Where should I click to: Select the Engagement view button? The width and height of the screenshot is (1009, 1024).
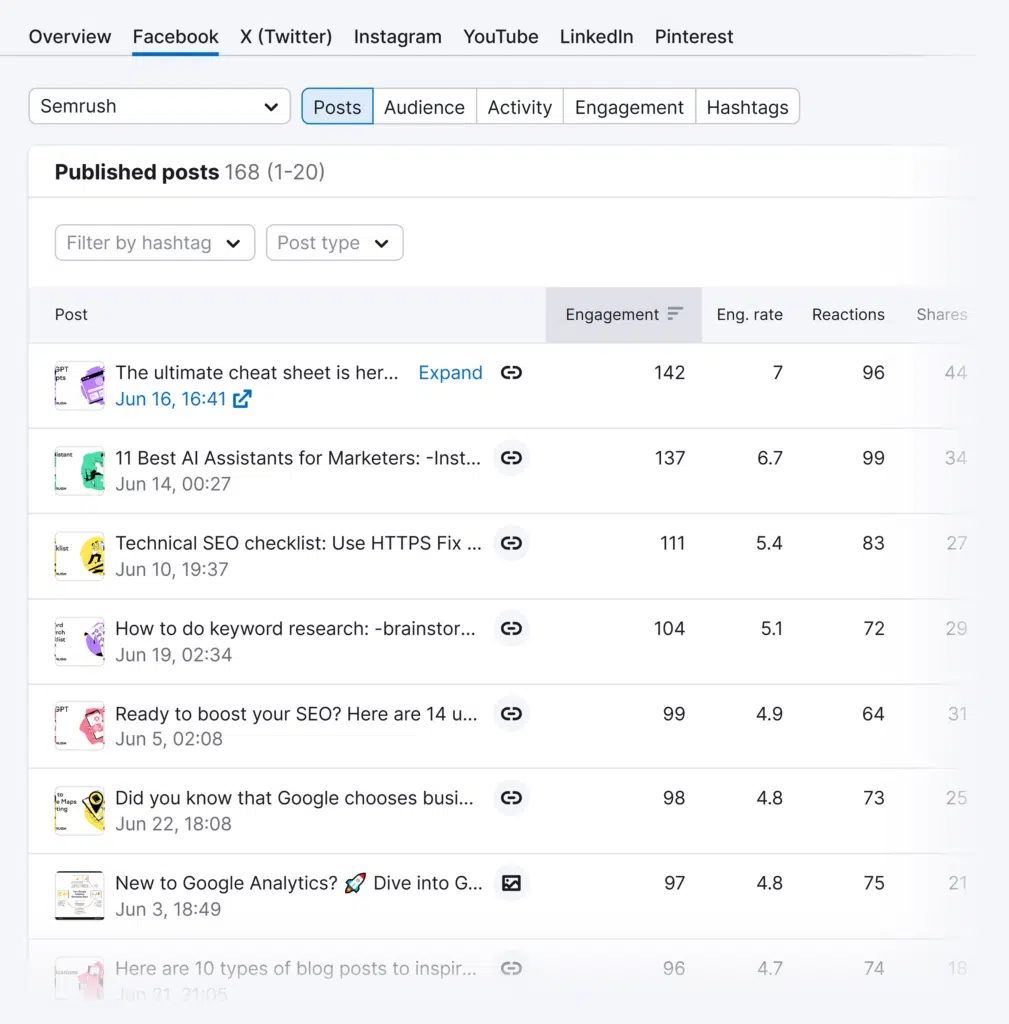coord(629,107)
